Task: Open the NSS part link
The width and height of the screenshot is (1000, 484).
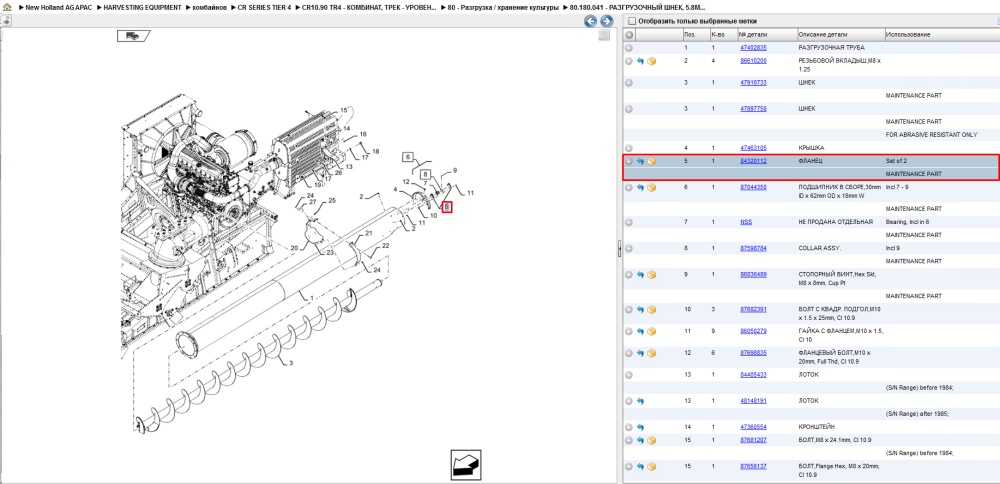Action: coord(746,222)
